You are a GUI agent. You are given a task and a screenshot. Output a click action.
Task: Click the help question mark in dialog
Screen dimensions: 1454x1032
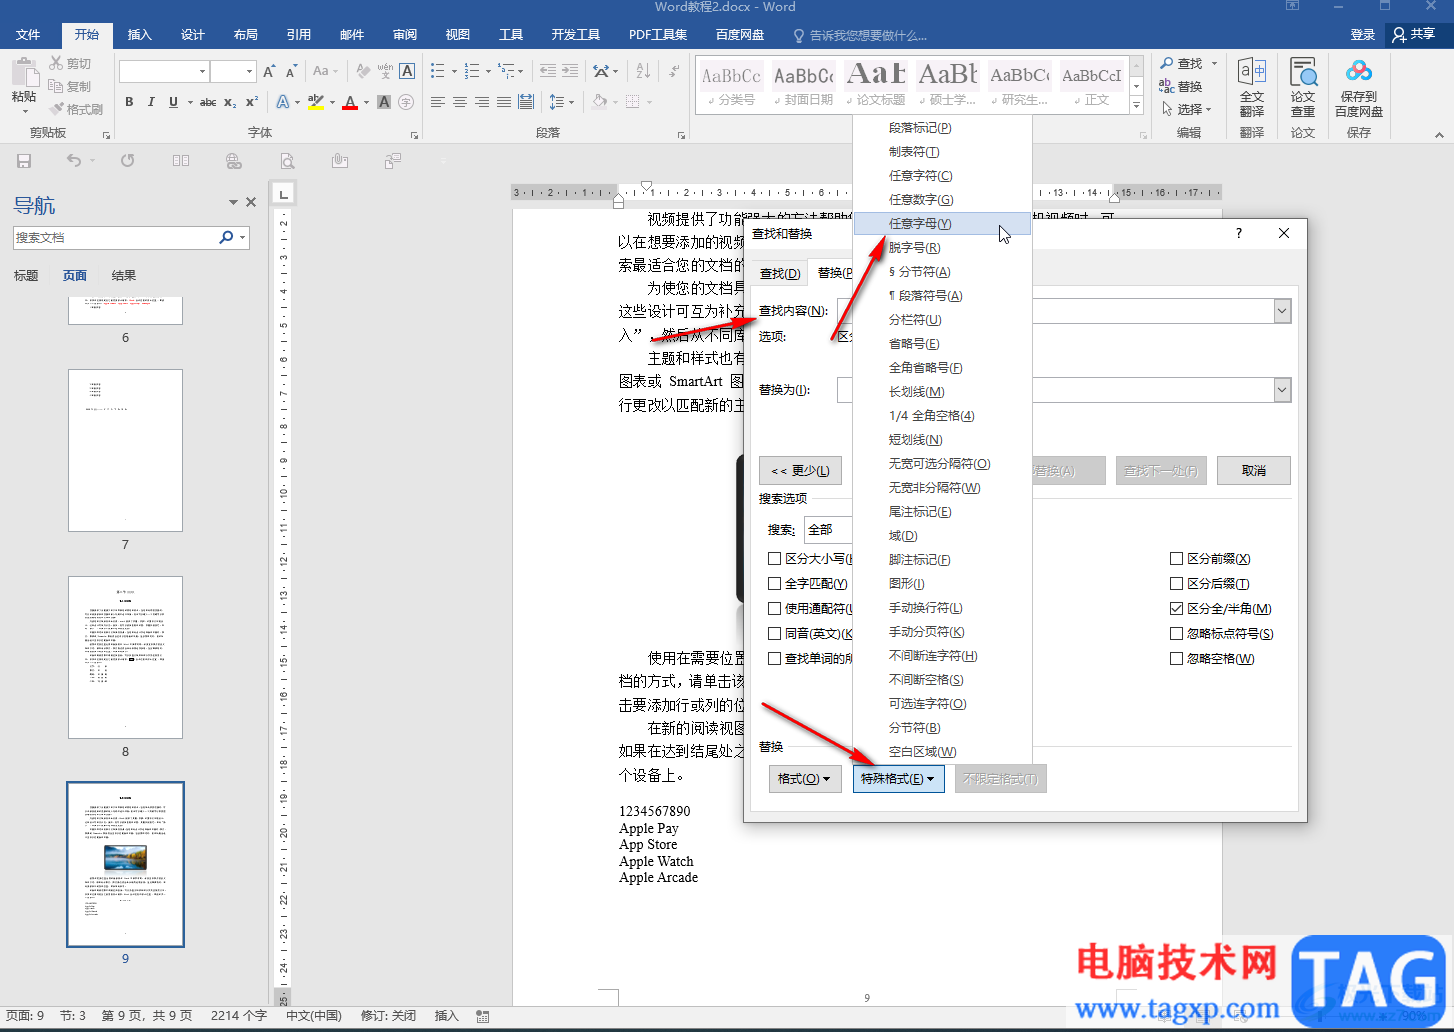(1239, 233)
